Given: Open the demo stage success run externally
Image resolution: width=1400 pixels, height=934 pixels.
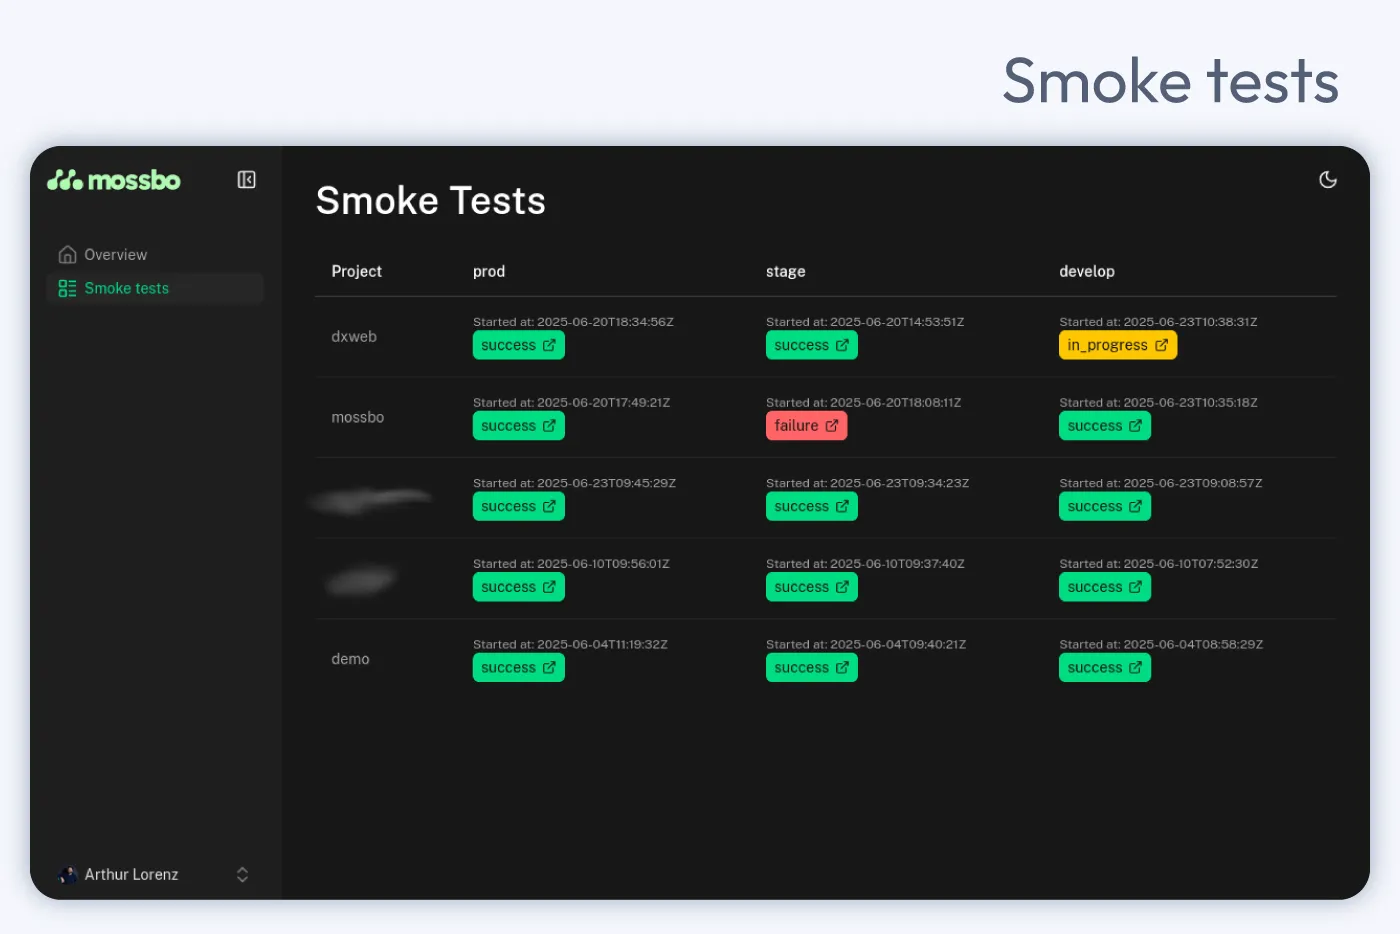Looking at the screenshot, I should click(811, 667).
